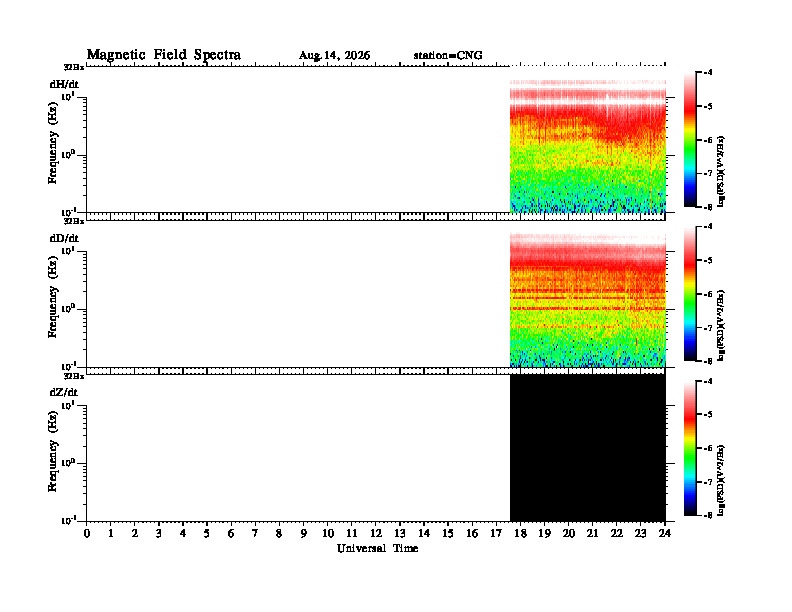Click the "Frequency (Hz)" label of dH/dt panel
The width and height of the screenshot is (792, 612).
point(53,143)
